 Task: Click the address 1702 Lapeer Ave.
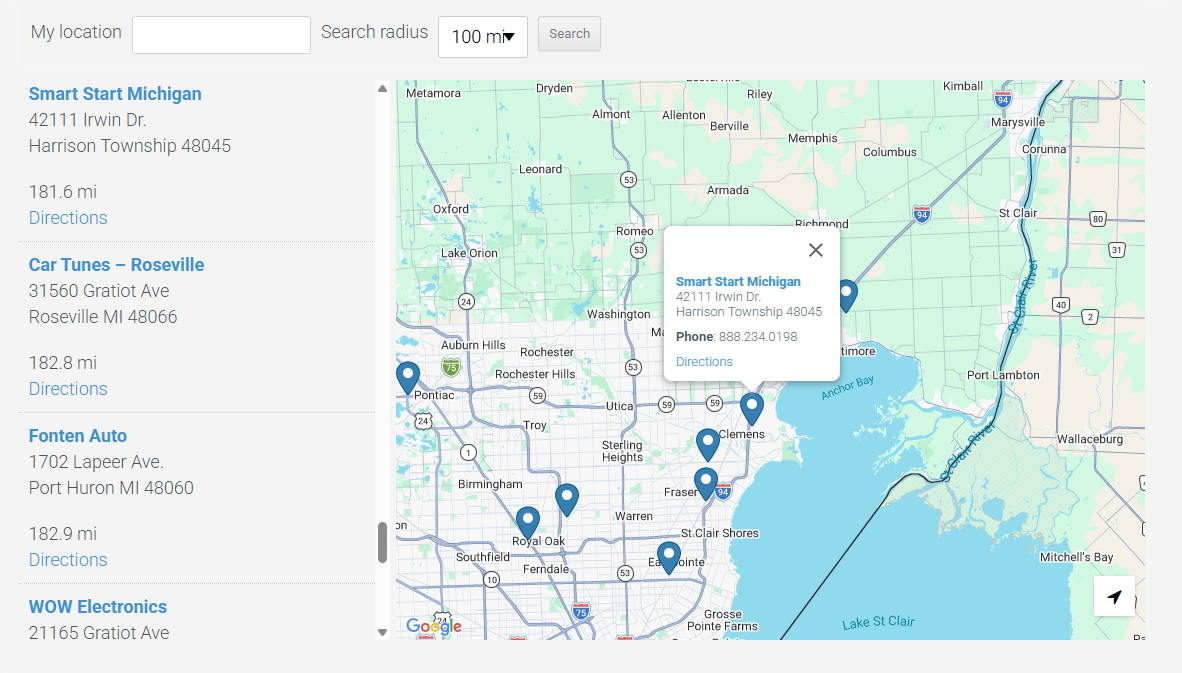[96, 462]
